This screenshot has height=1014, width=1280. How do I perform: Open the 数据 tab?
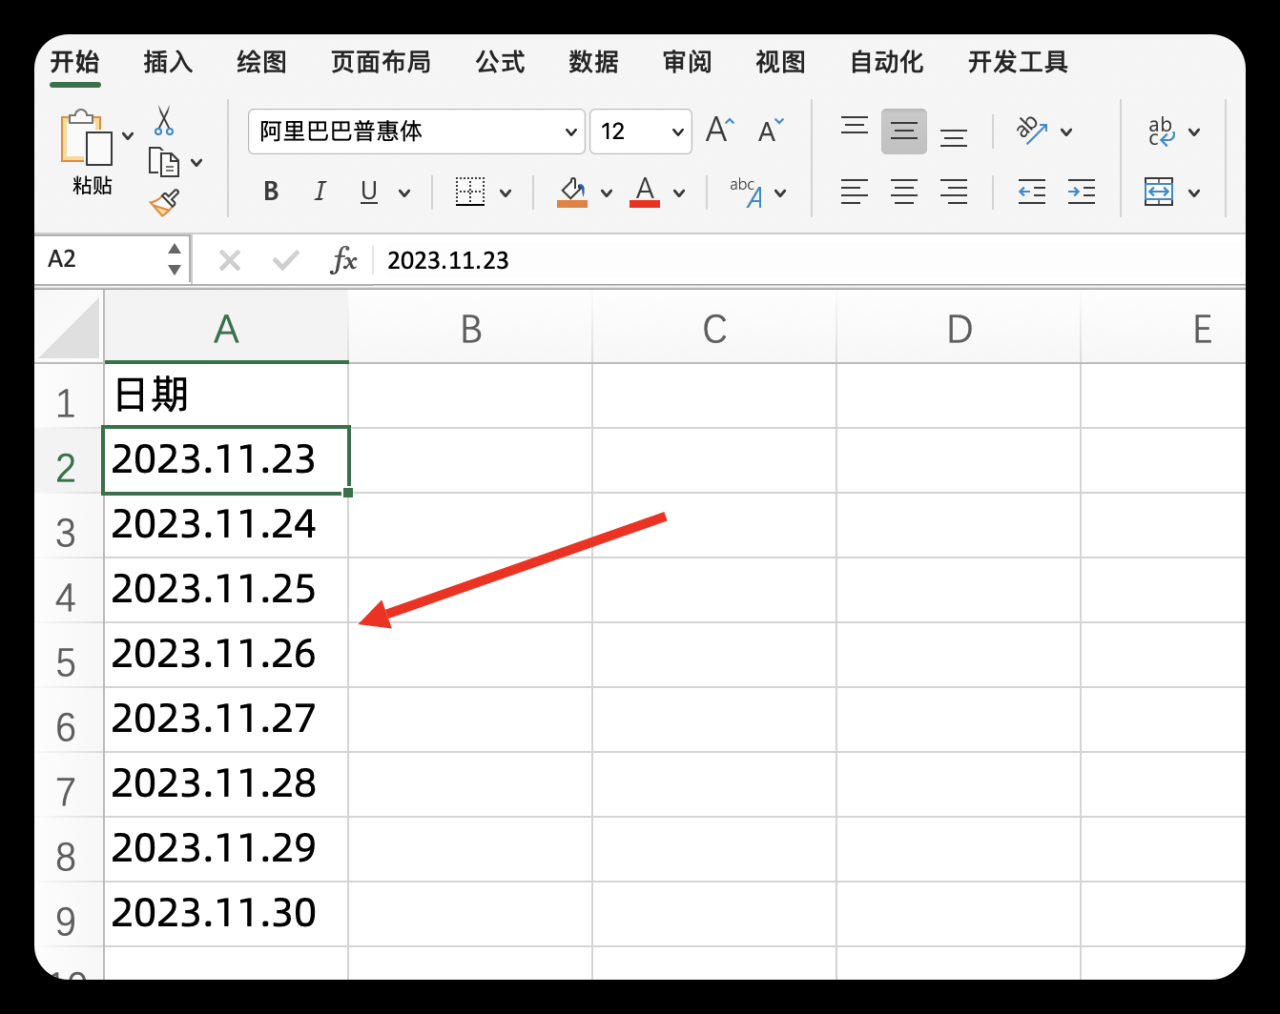tap(594, 62)
